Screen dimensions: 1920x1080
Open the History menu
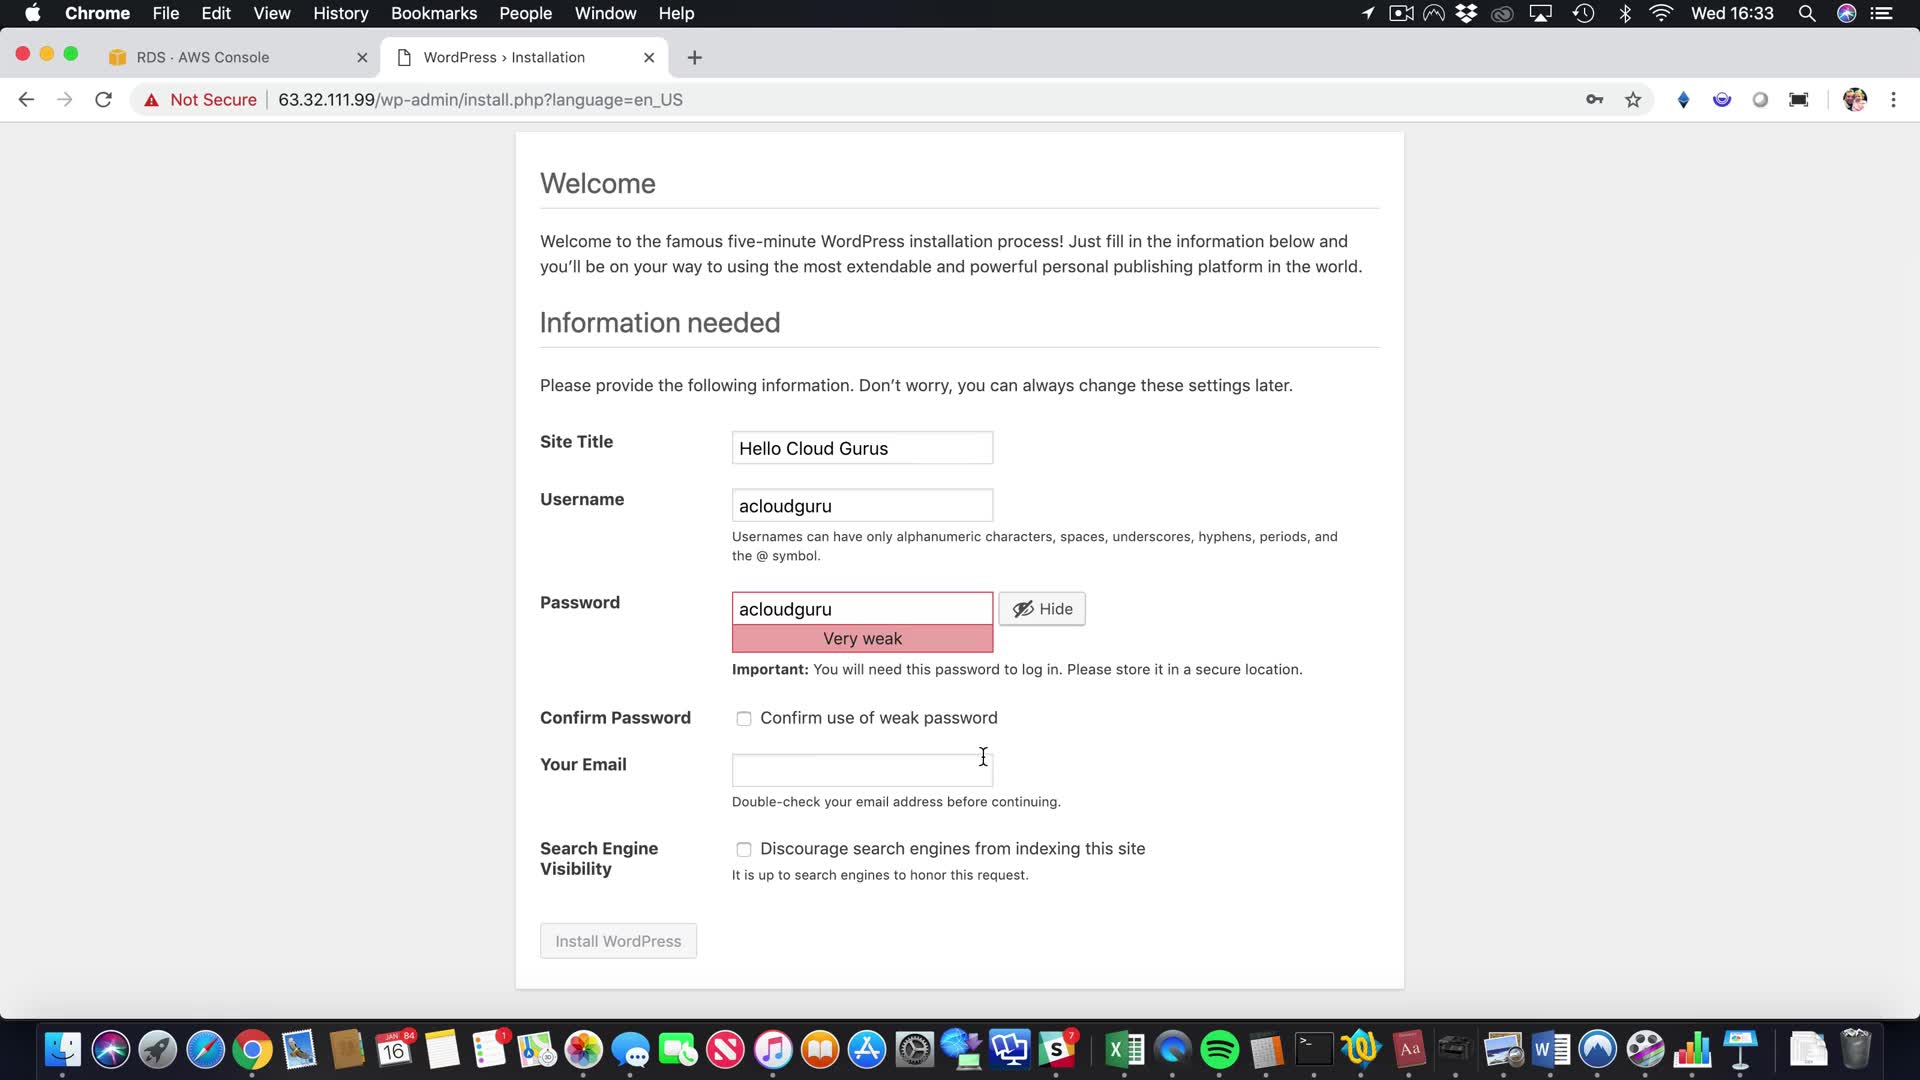click(340, 13)
